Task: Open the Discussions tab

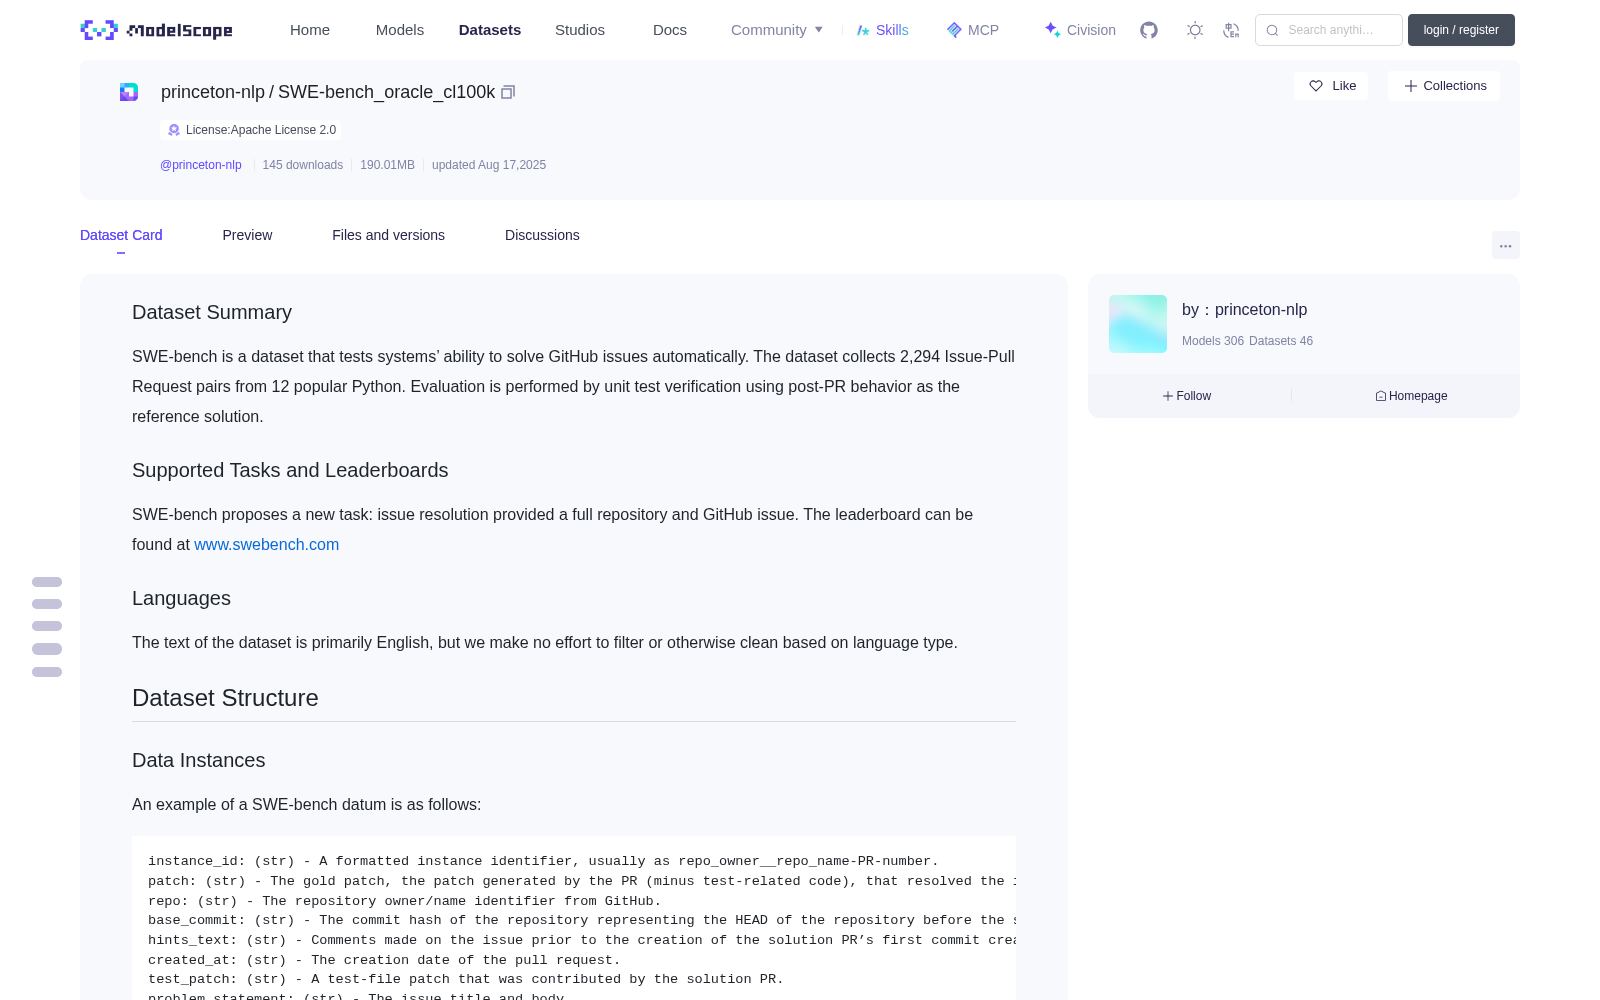Action: click(542, 235)
